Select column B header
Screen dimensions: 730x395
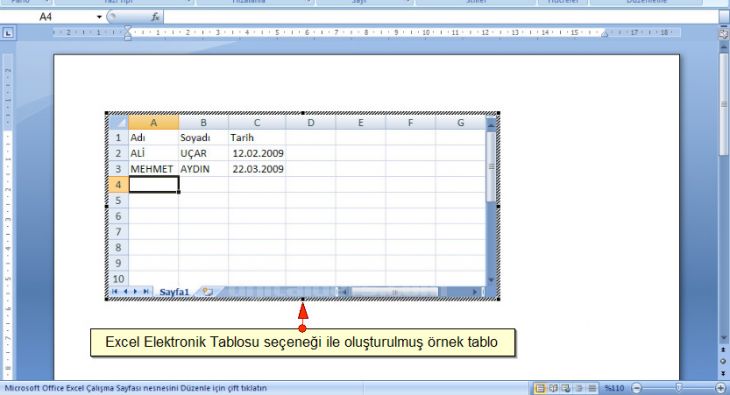coord(203,123)
